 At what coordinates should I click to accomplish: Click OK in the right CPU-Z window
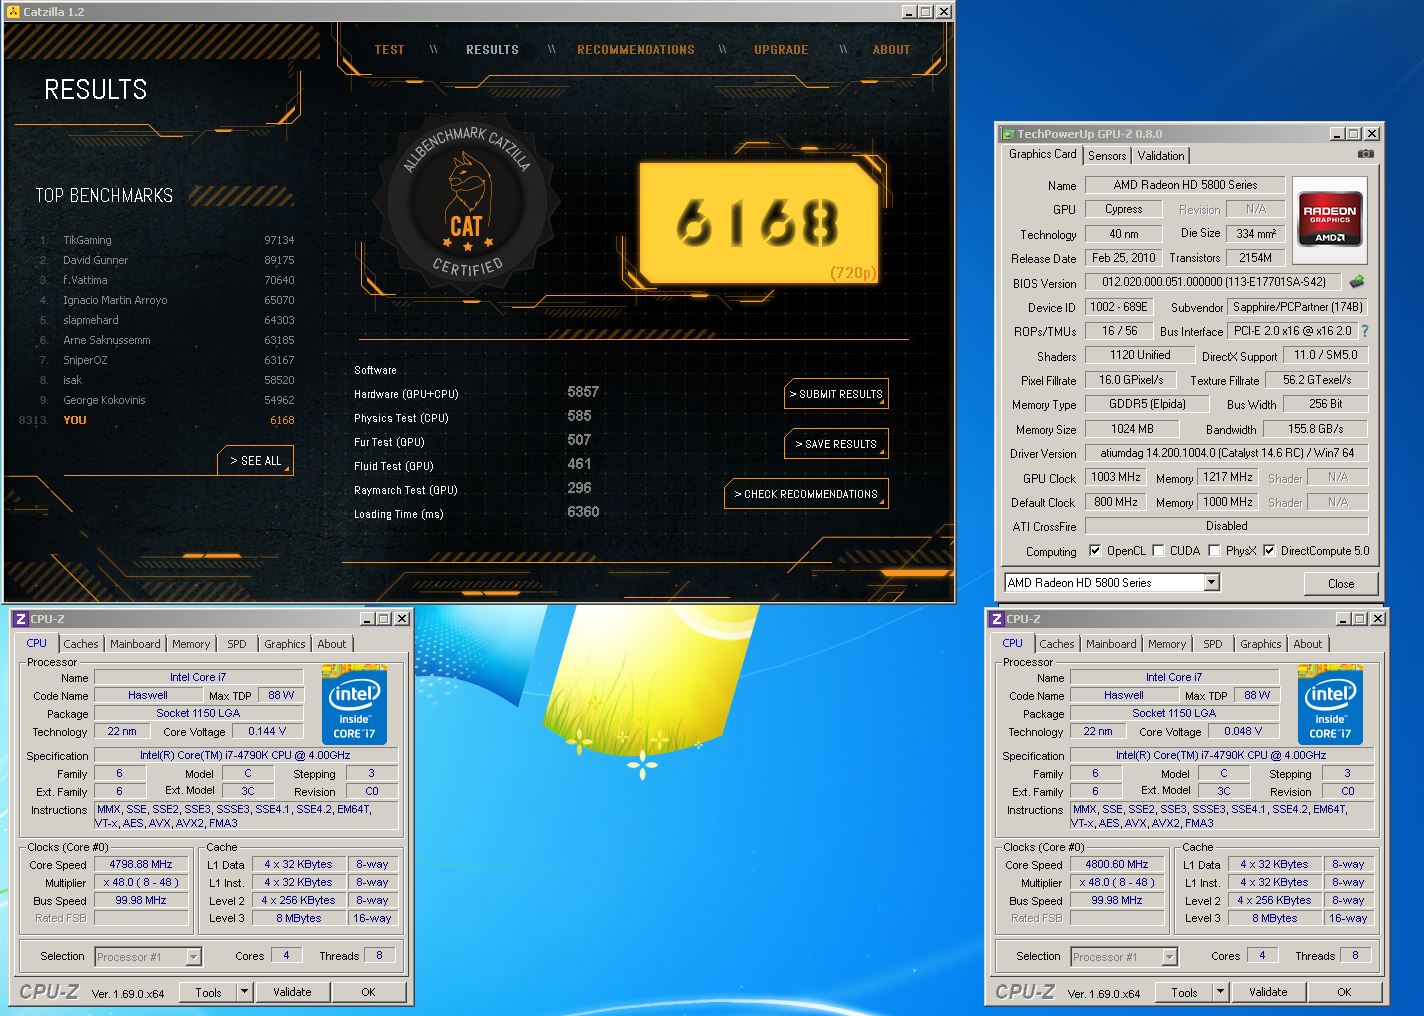click(1344, 992)
